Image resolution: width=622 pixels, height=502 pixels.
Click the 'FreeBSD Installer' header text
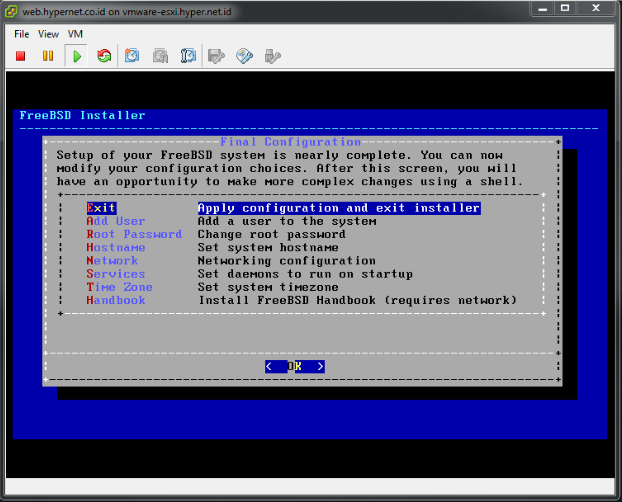[x=83, y=115]
